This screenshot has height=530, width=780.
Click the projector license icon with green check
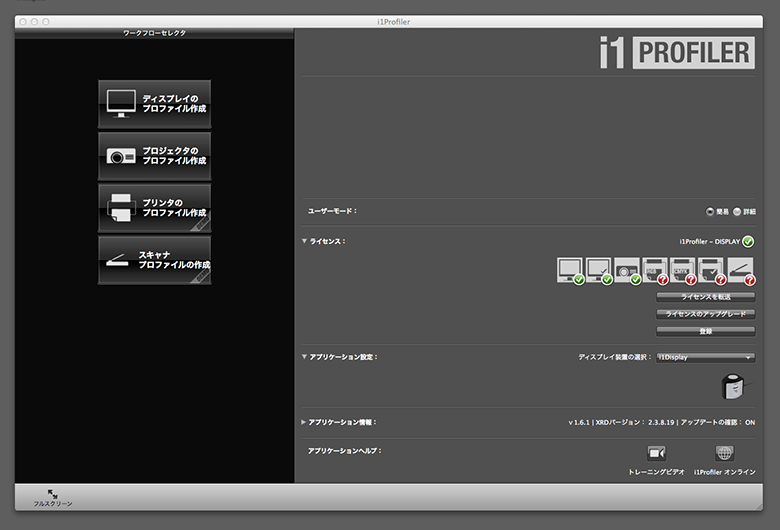(627, 270)
